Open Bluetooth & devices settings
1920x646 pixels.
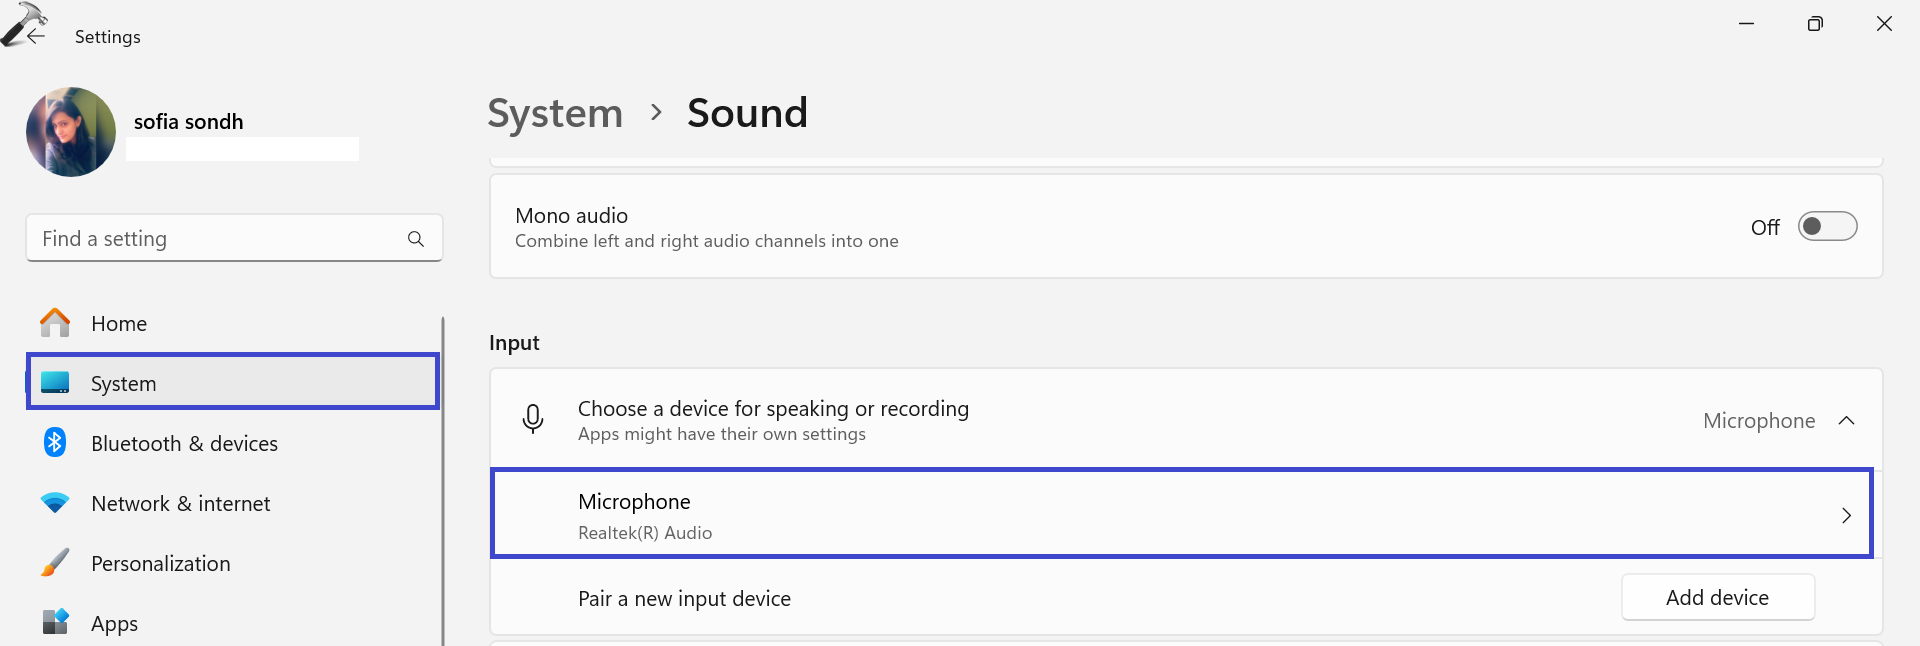click(x=184, y=444)
